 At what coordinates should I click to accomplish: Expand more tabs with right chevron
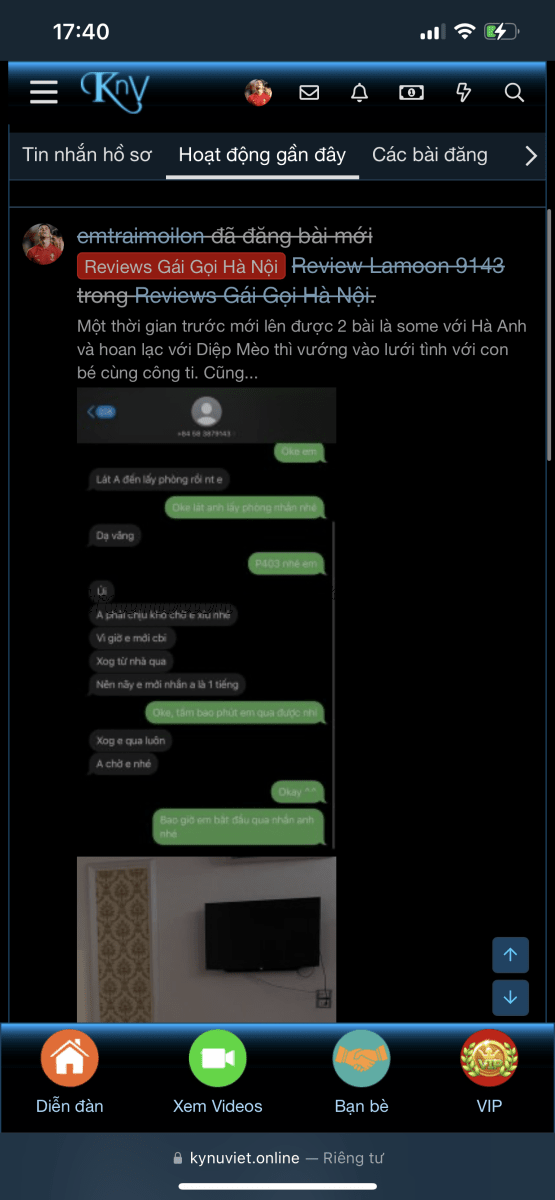531,155
